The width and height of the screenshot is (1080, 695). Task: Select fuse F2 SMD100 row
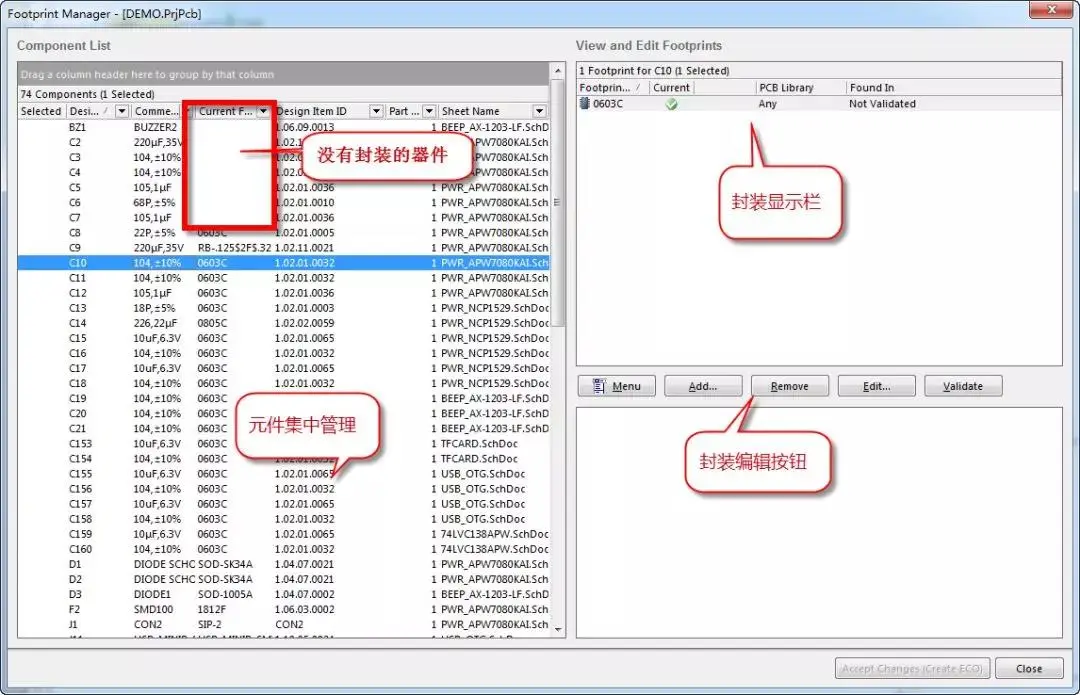(284, 609)
